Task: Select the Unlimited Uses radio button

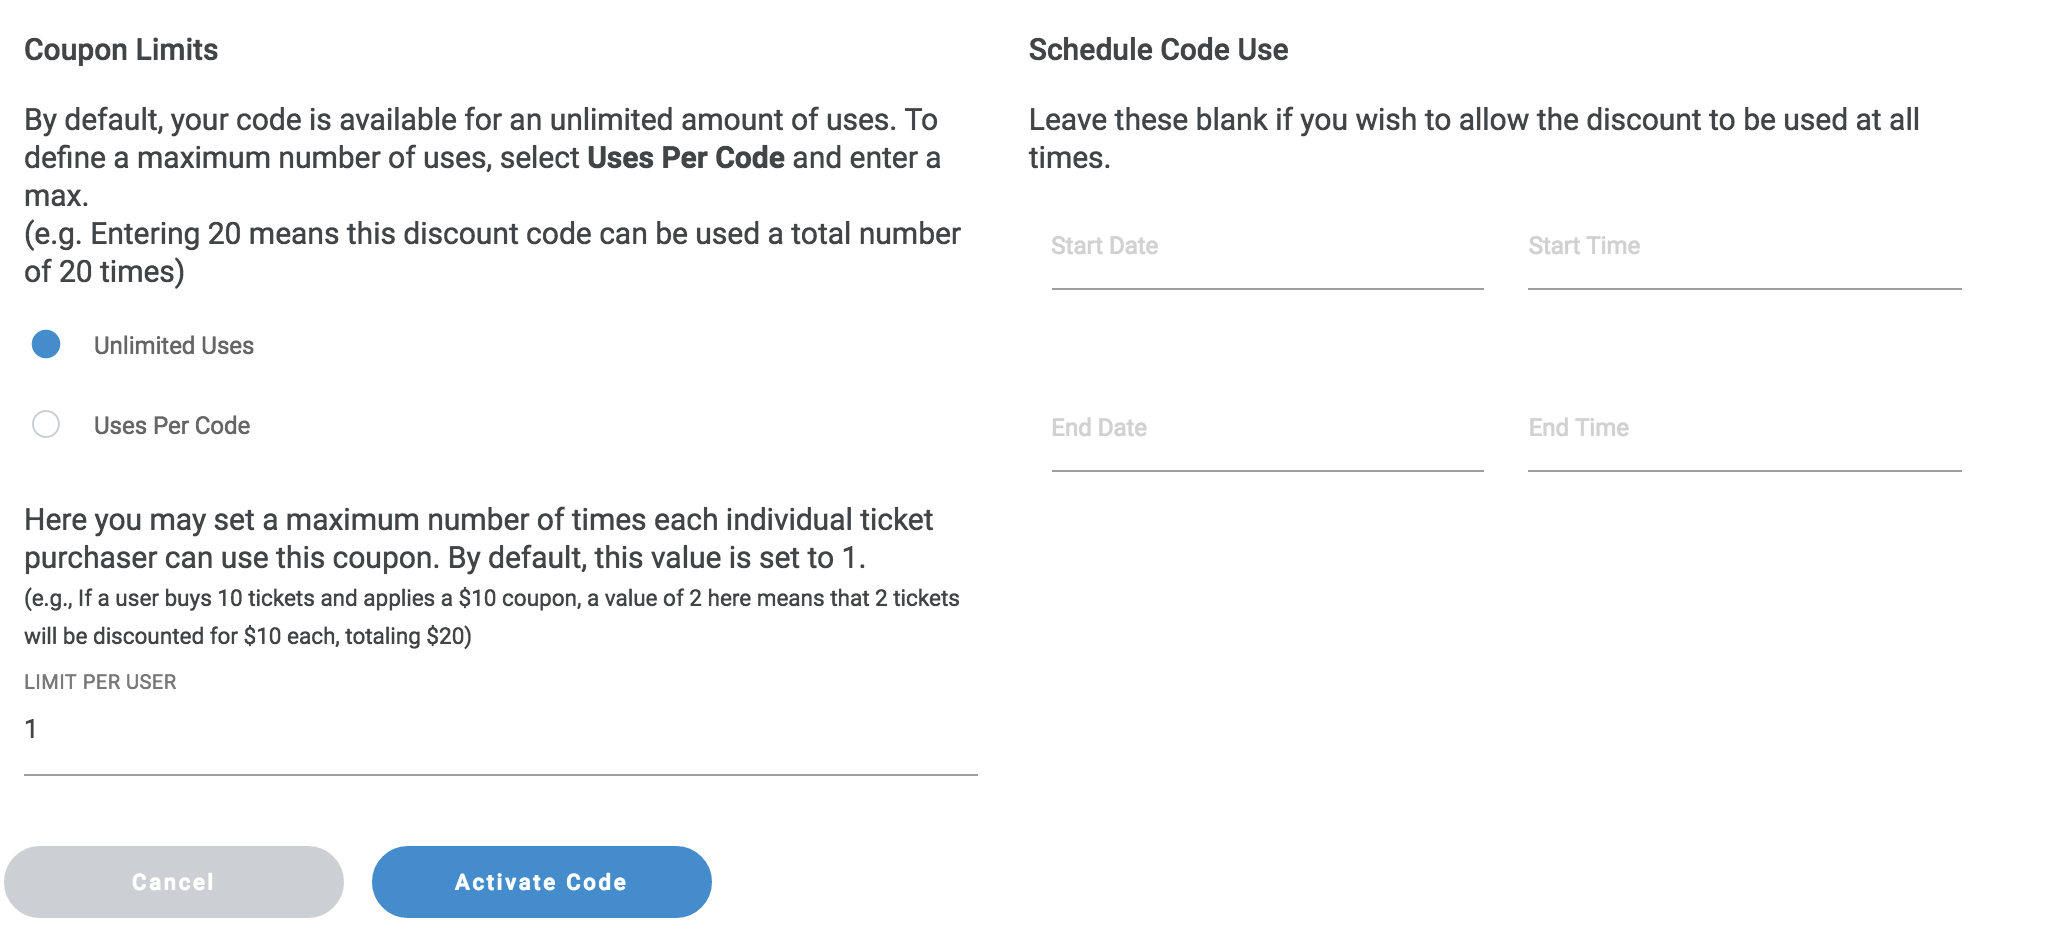Action: (46, 345)
